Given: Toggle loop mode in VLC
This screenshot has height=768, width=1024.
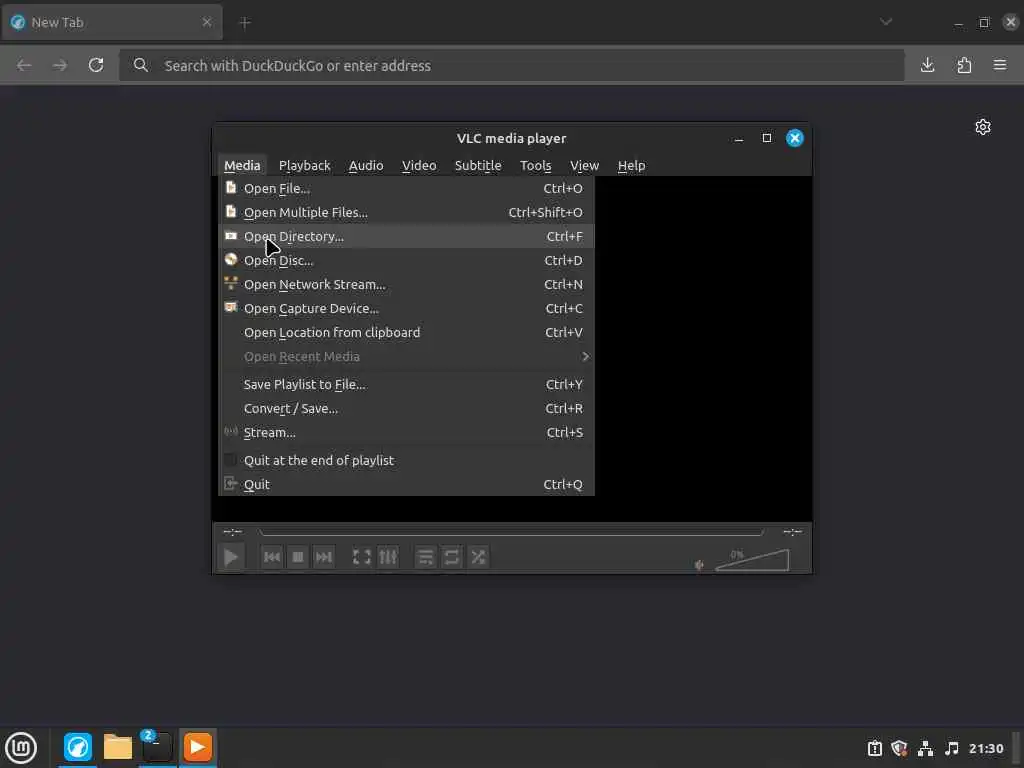Looking at the screenshot, I should 451,557.
